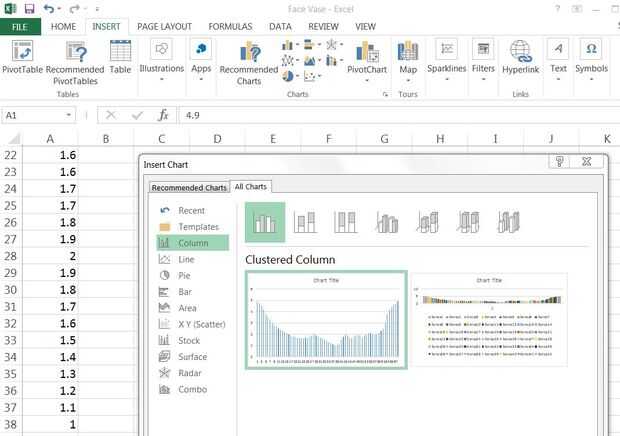Open Insert Bar Chart ribbon icon

[312, 45]
